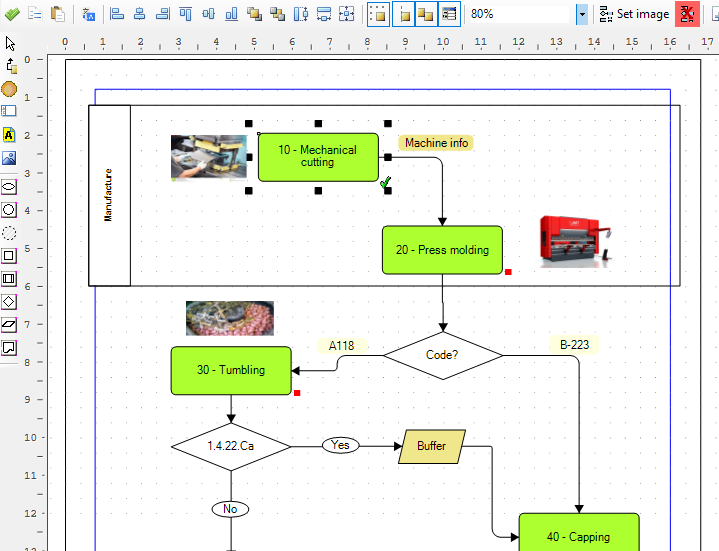The image size is (719, 551).
Task: Align selected shapes to right edges
Action: (162, 14)
